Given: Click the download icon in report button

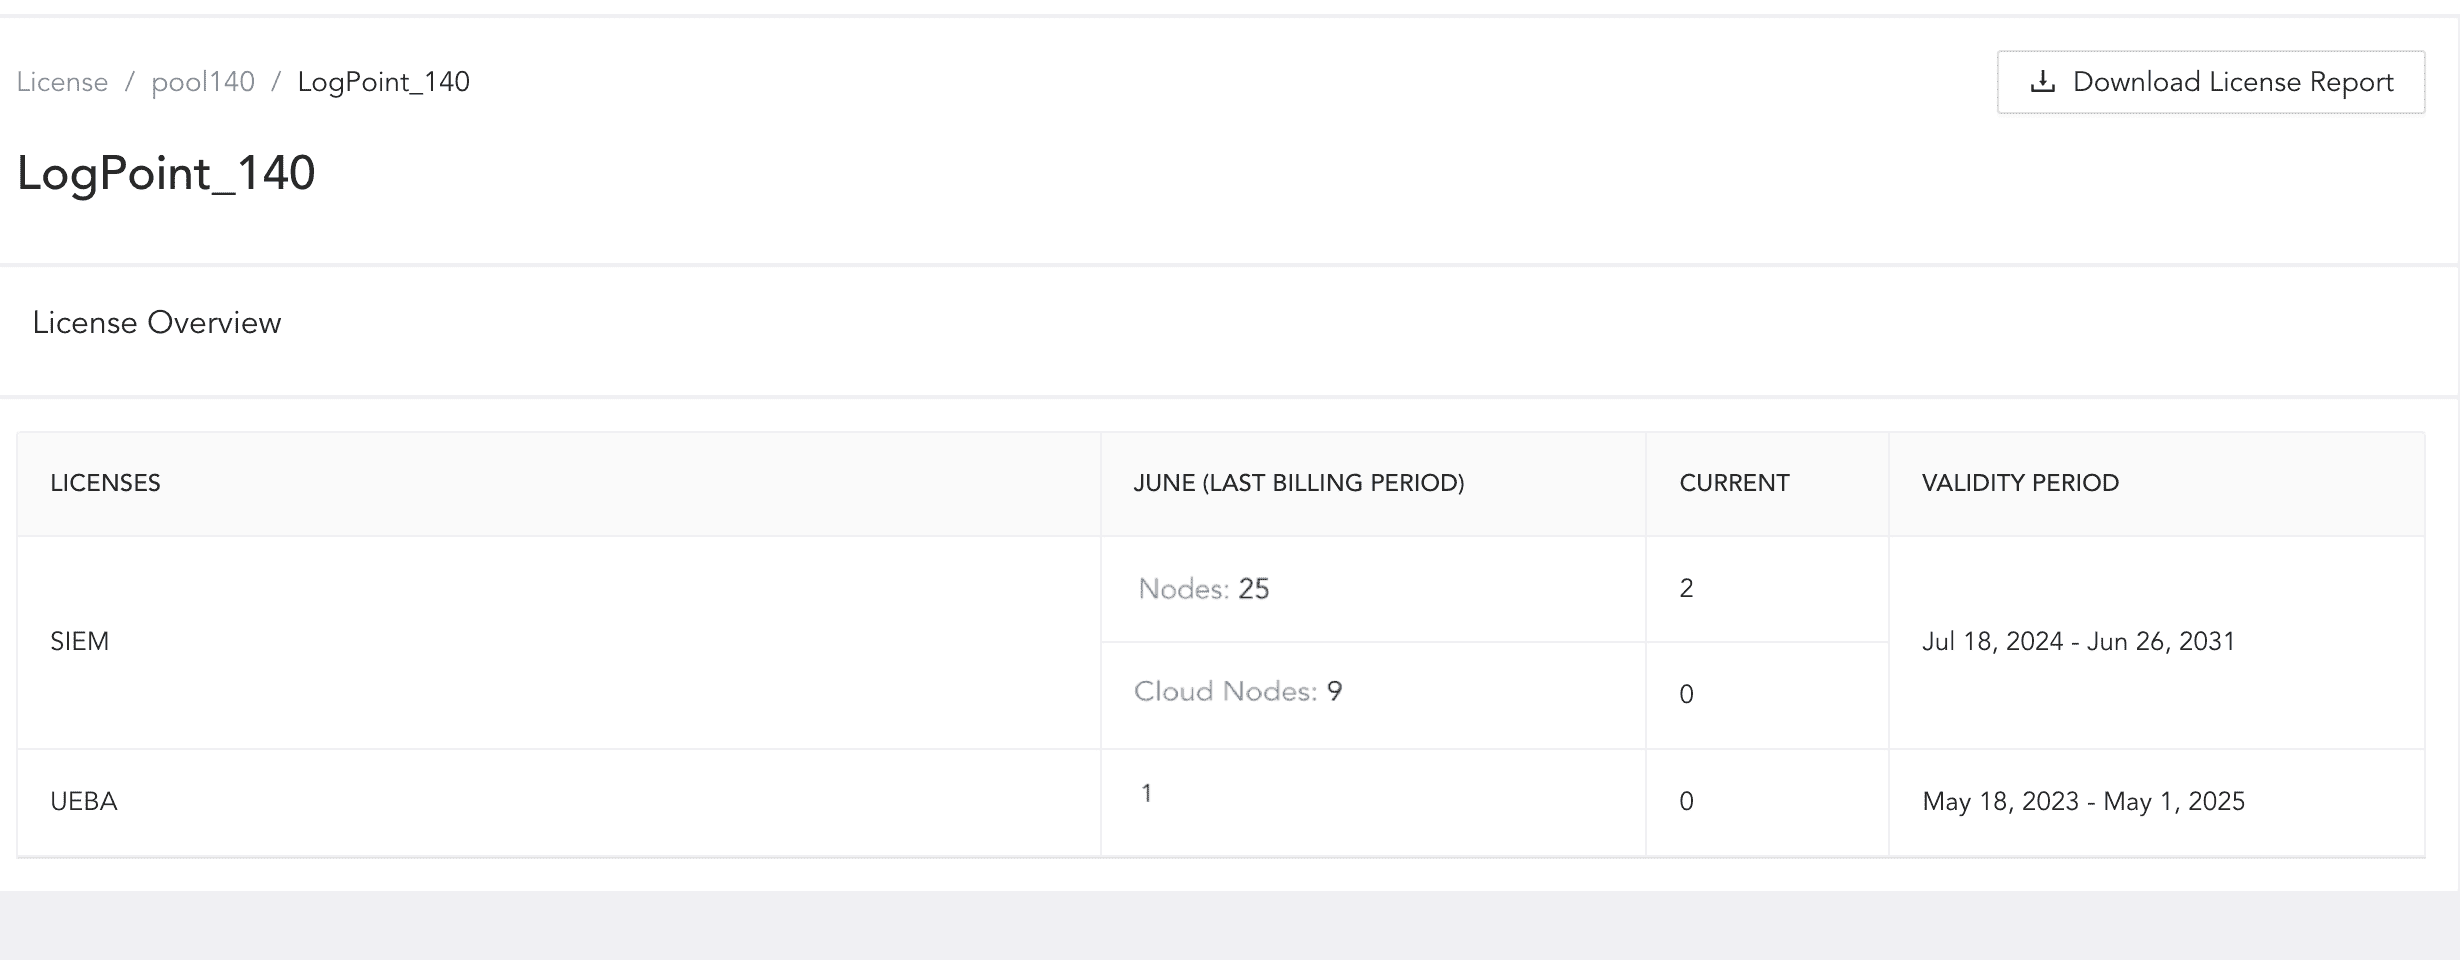Looking at the screenshot, I should 2043,82.
